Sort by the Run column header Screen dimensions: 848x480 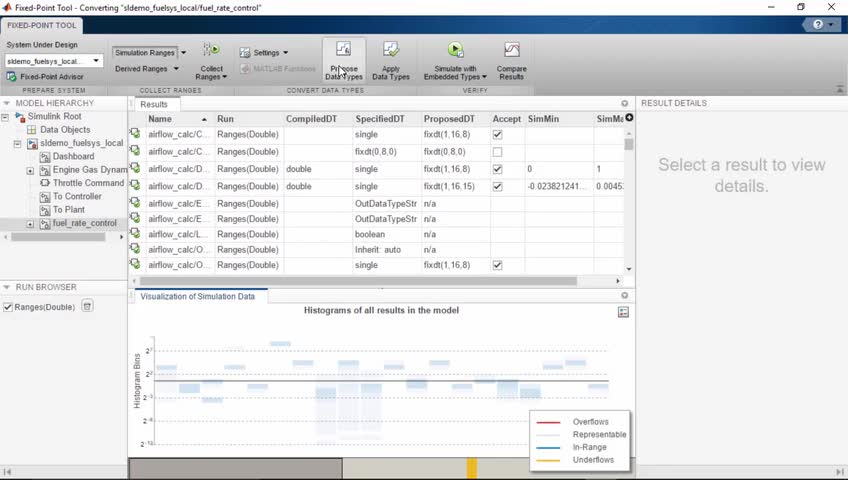249,119
